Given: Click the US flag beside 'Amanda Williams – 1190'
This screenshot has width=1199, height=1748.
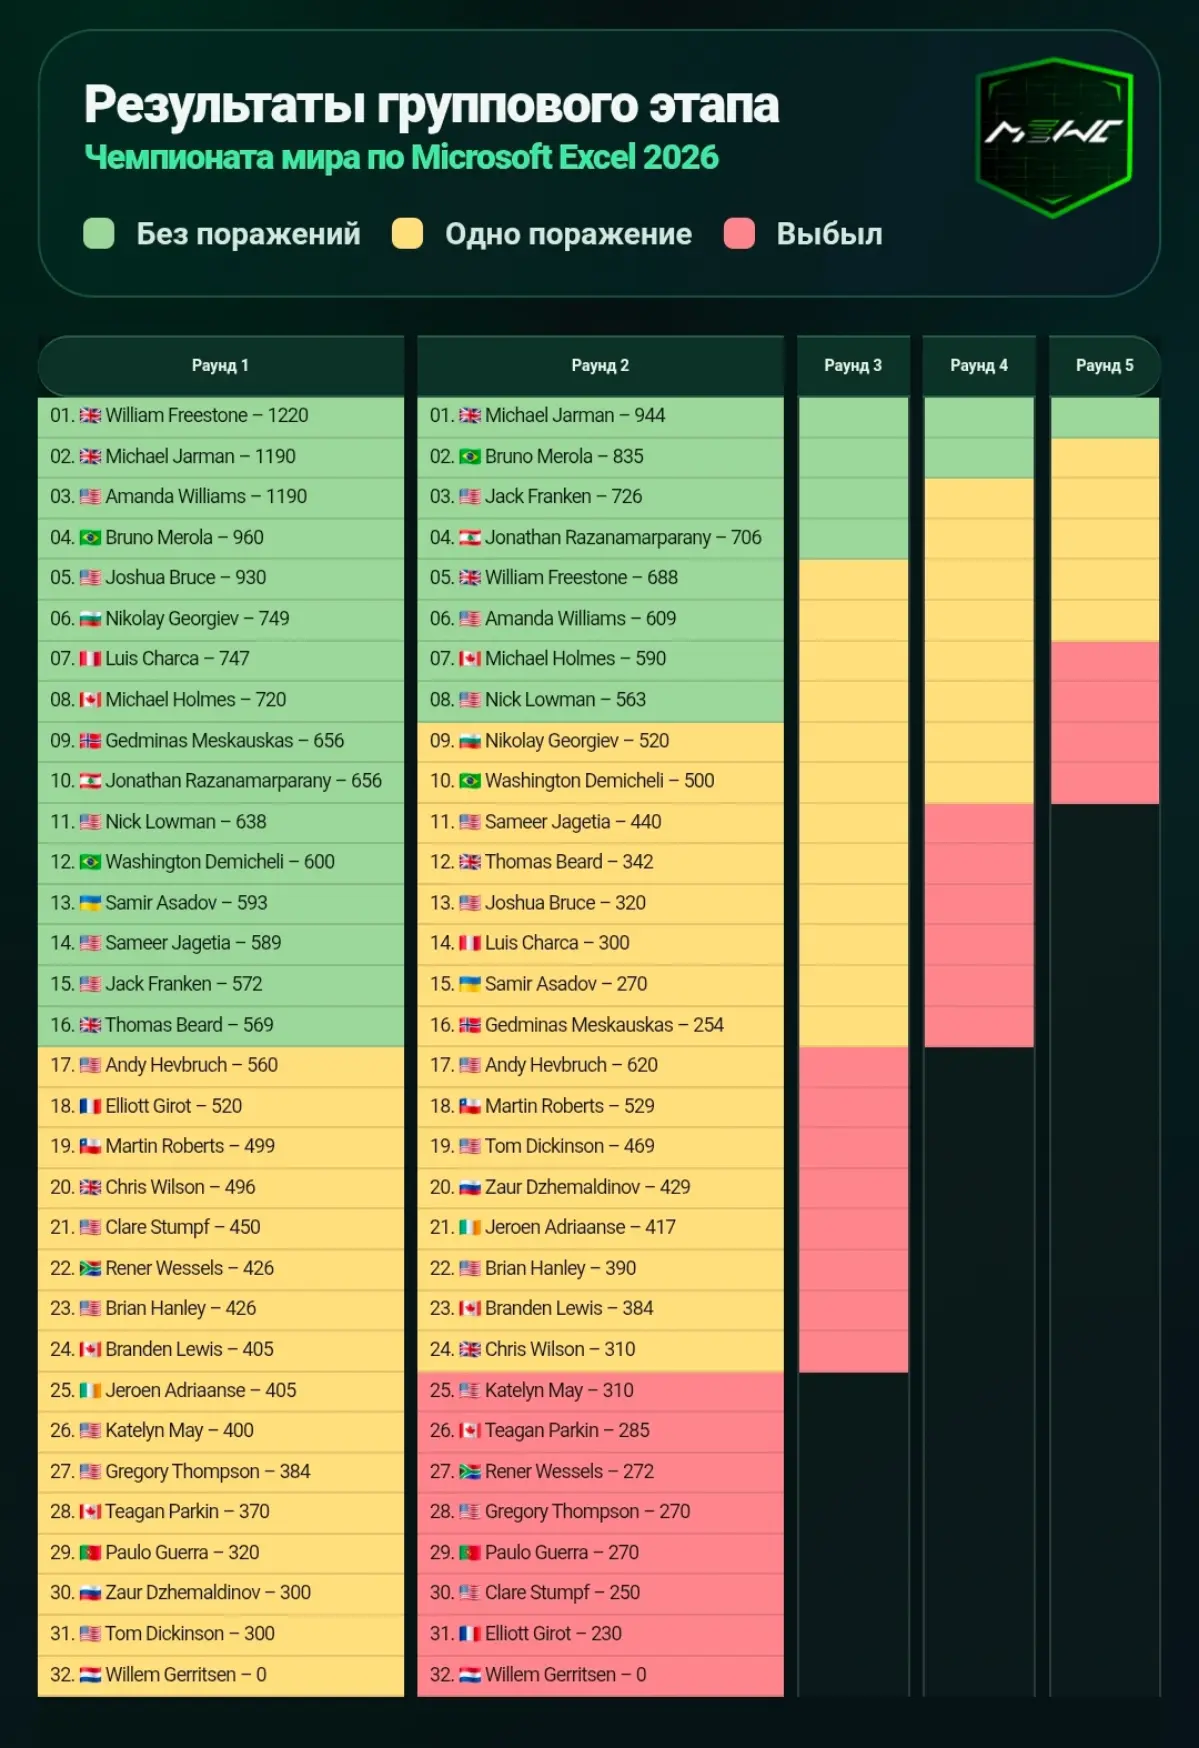Looking at the screenshot, I should click(90, 497).
